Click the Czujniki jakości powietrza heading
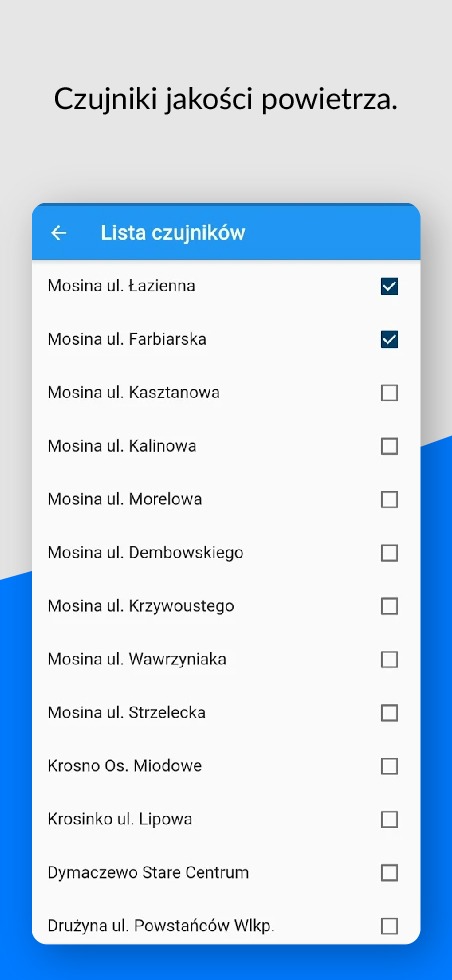Screen dimensions: 452x980 [226, 99]
